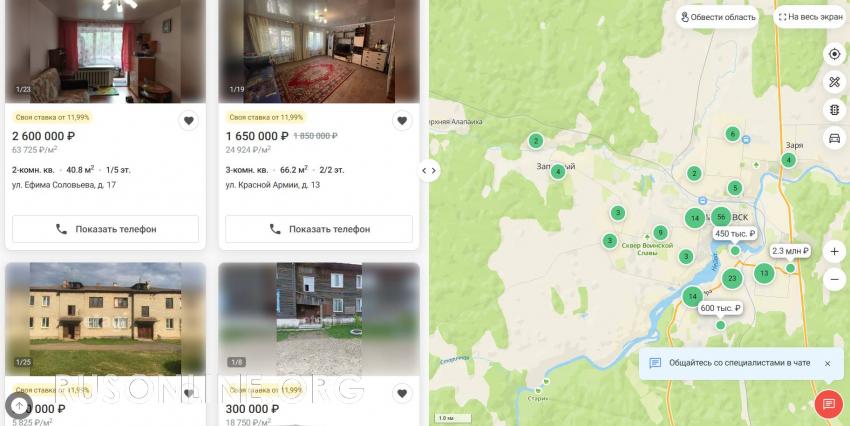Screen dimensions: 850x426
Task: Open the red chat bubble icon
Action: pos(829,404)
